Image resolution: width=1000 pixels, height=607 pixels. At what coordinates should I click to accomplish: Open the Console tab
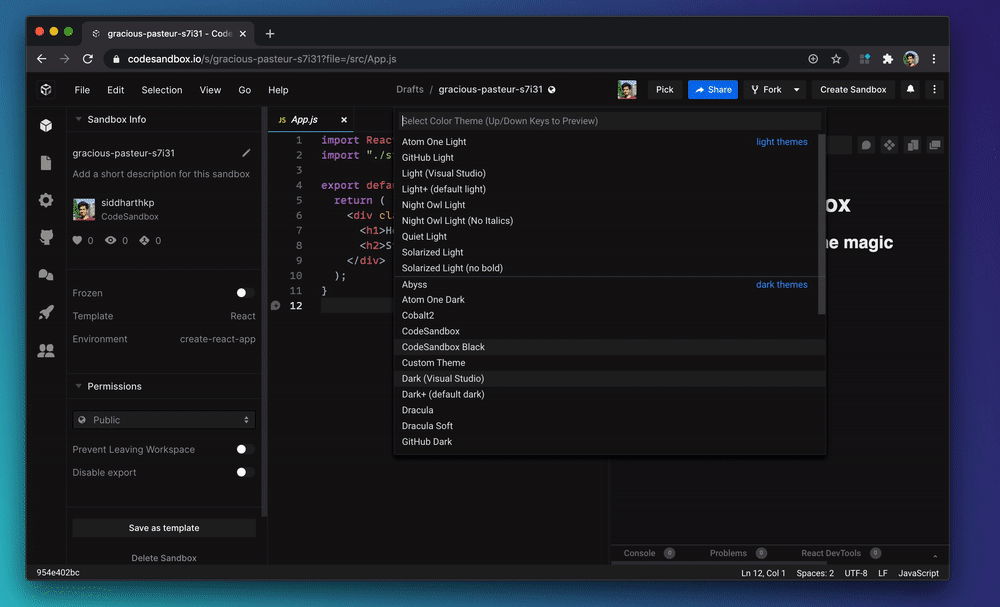[x=640, y=553]
